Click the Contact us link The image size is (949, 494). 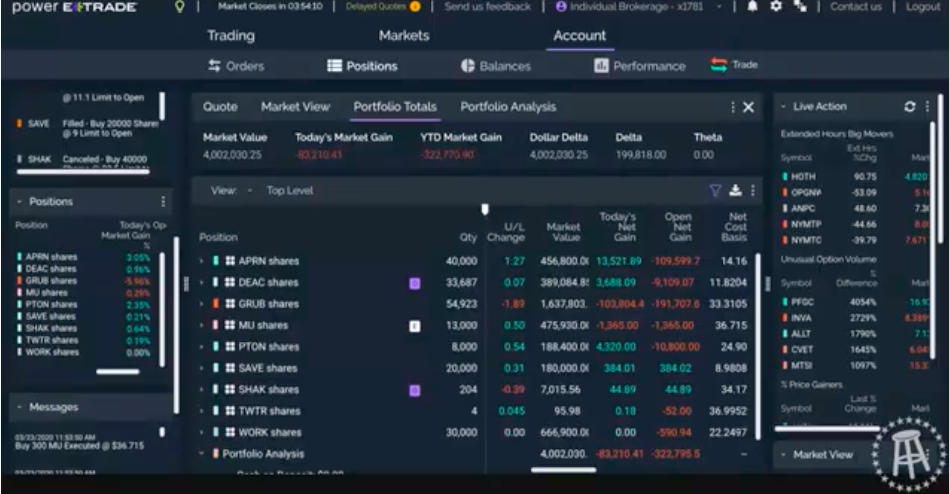pyautogui.click(x=856, y=7)
